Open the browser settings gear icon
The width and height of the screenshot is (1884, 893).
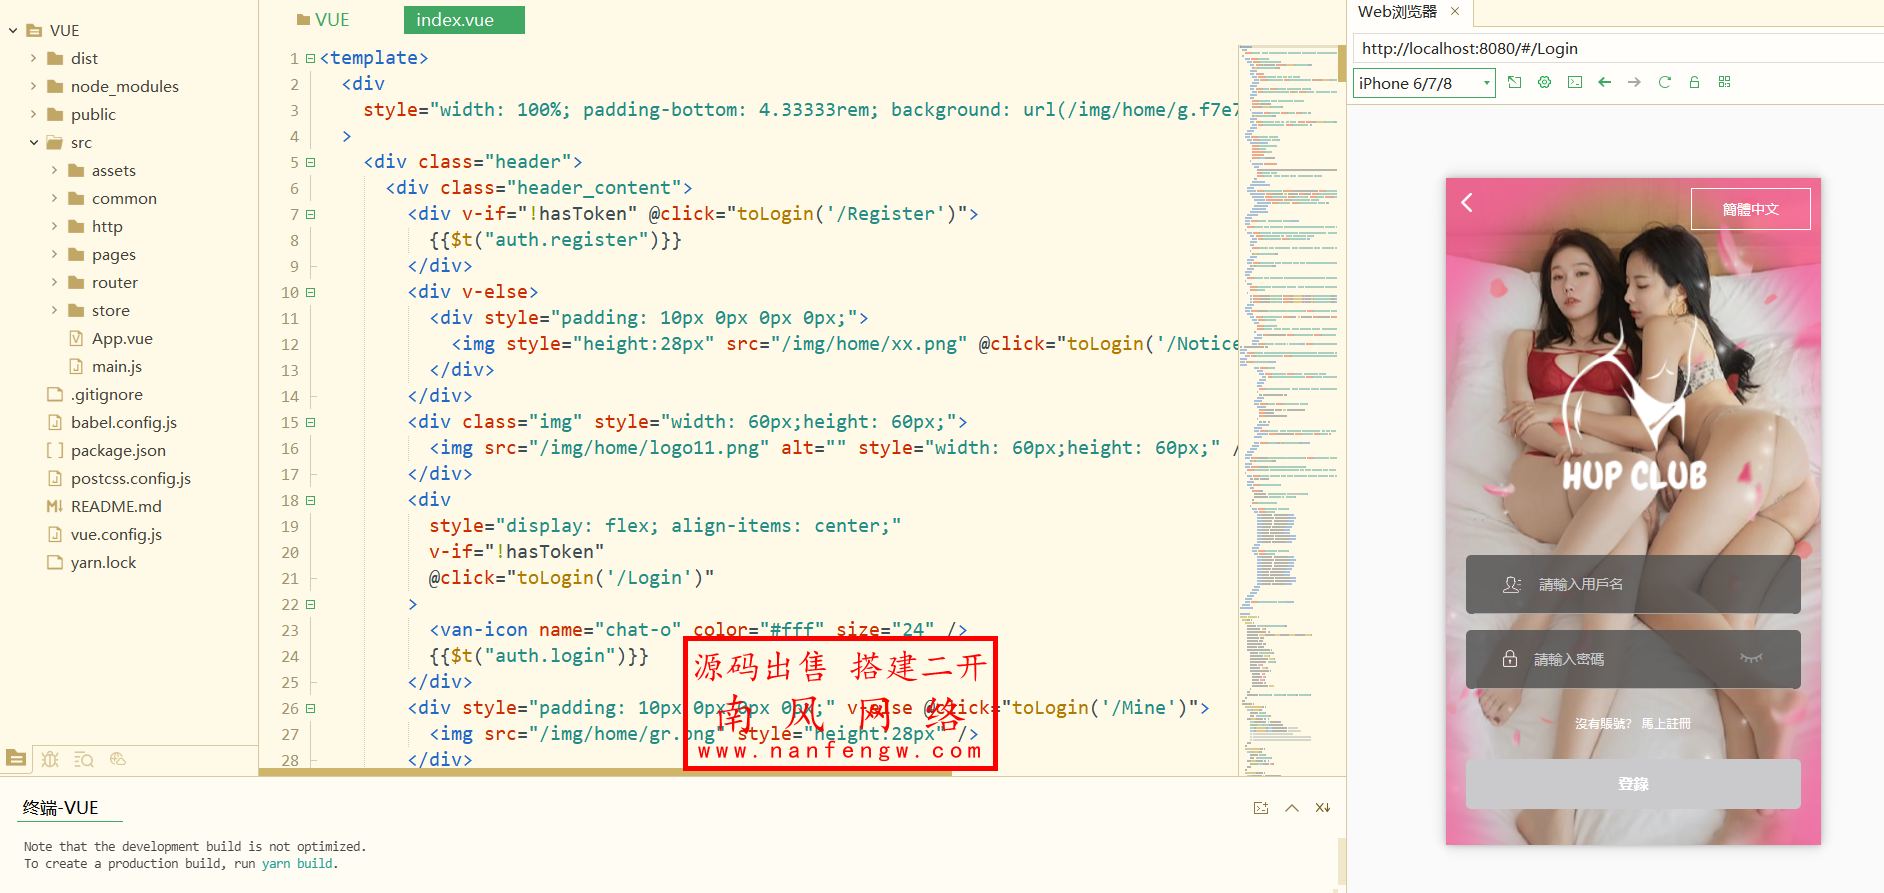(x=1544, y=83)
